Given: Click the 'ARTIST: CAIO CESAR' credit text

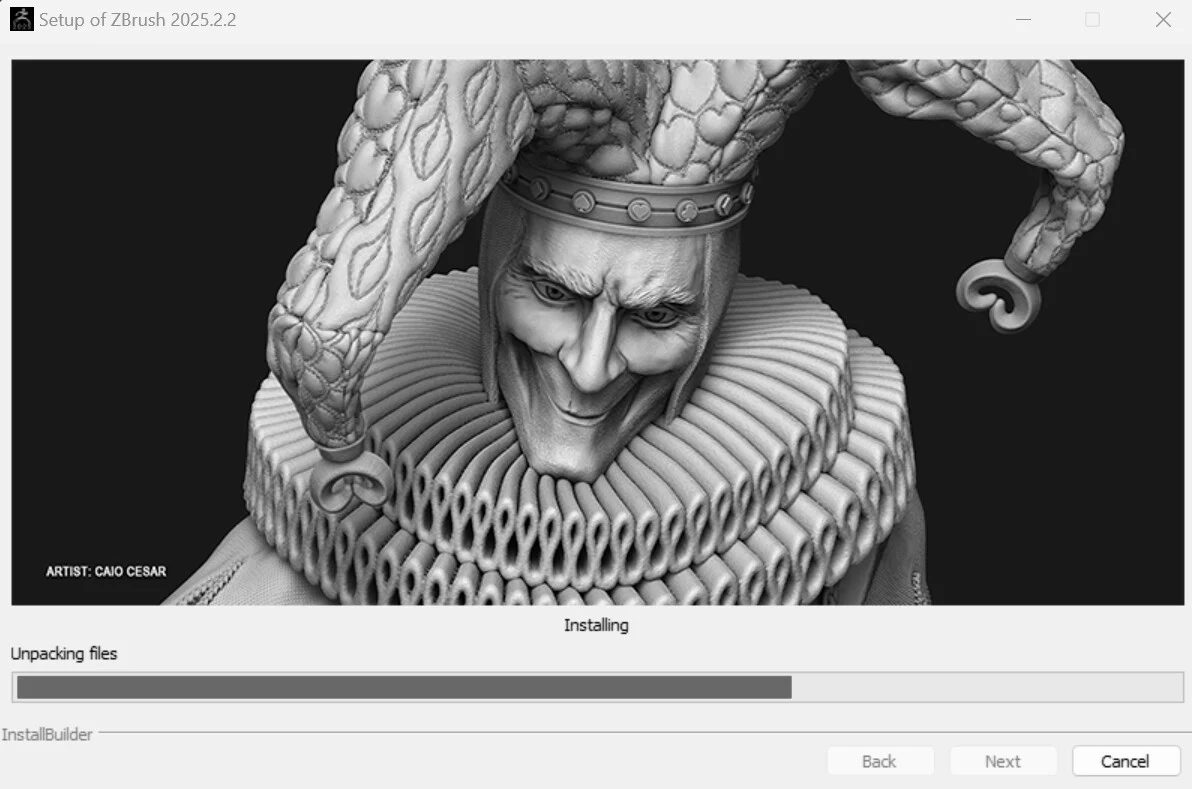Looking at the screenshot, I should 106,571.
